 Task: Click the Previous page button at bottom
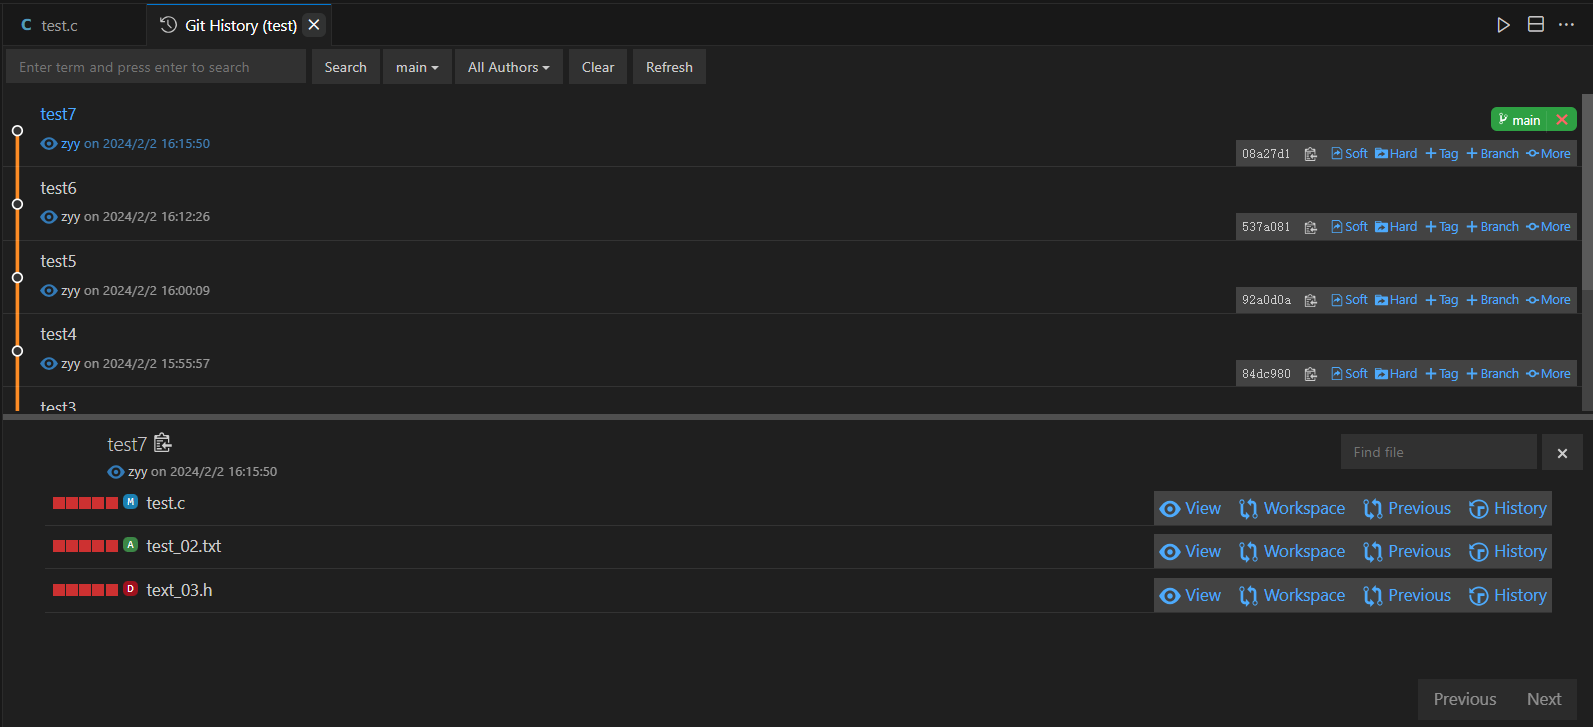[1465, 700]
